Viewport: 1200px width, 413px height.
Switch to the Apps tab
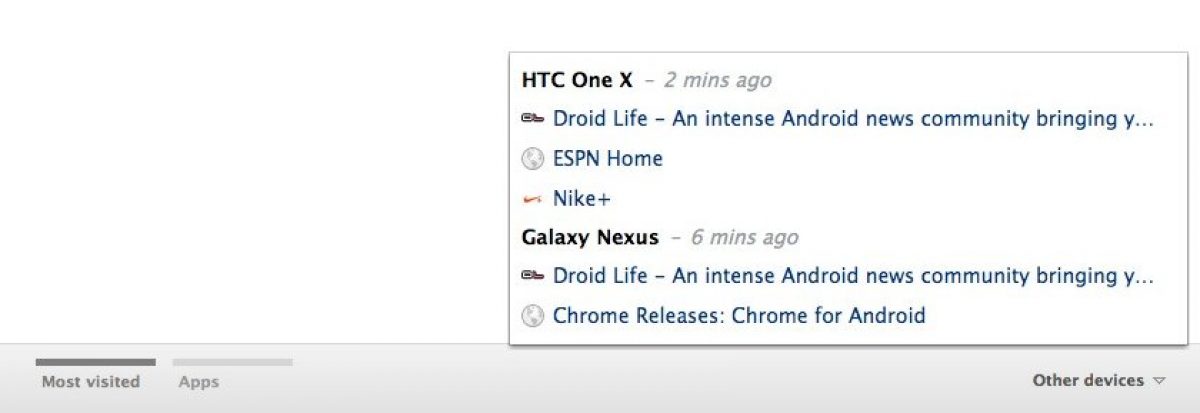pyautogui.click(x=199, y=382)
